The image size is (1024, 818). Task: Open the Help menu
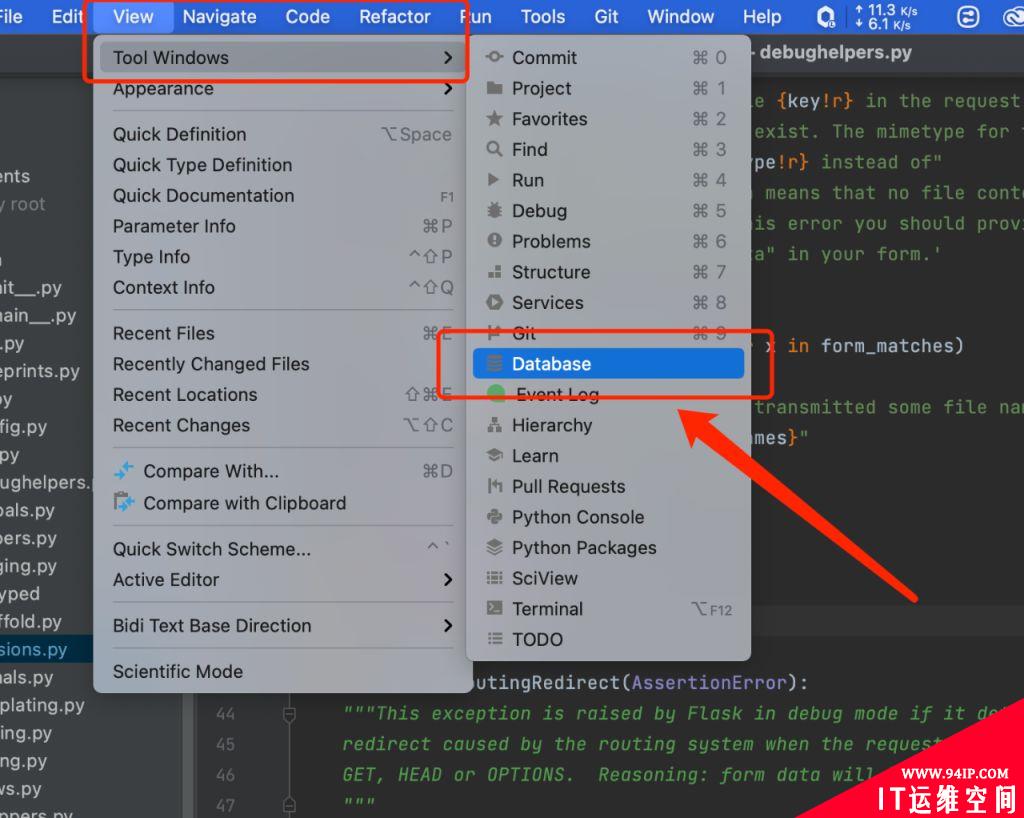pyautogui.click(x=762, y=17)
